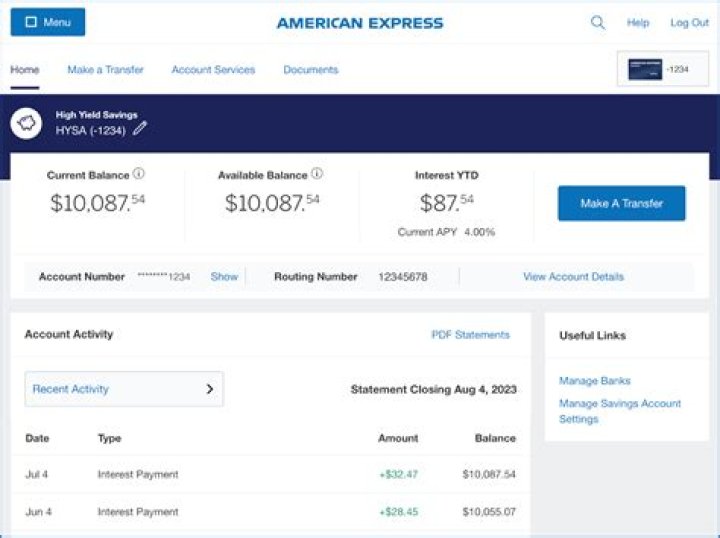
Task: Show the full account number
Action: pyautogui.click(x=224, y=277)
